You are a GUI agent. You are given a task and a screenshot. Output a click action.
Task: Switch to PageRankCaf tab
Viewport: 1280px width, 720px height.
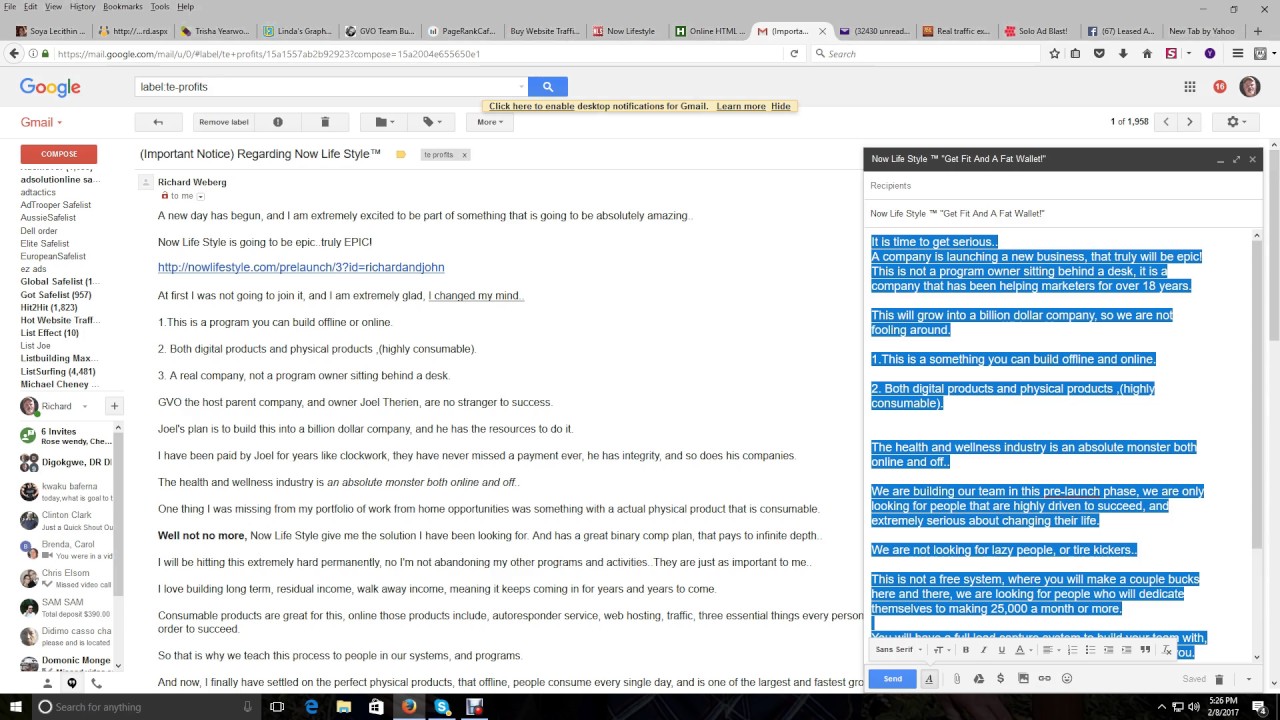(x=461, y=31)
